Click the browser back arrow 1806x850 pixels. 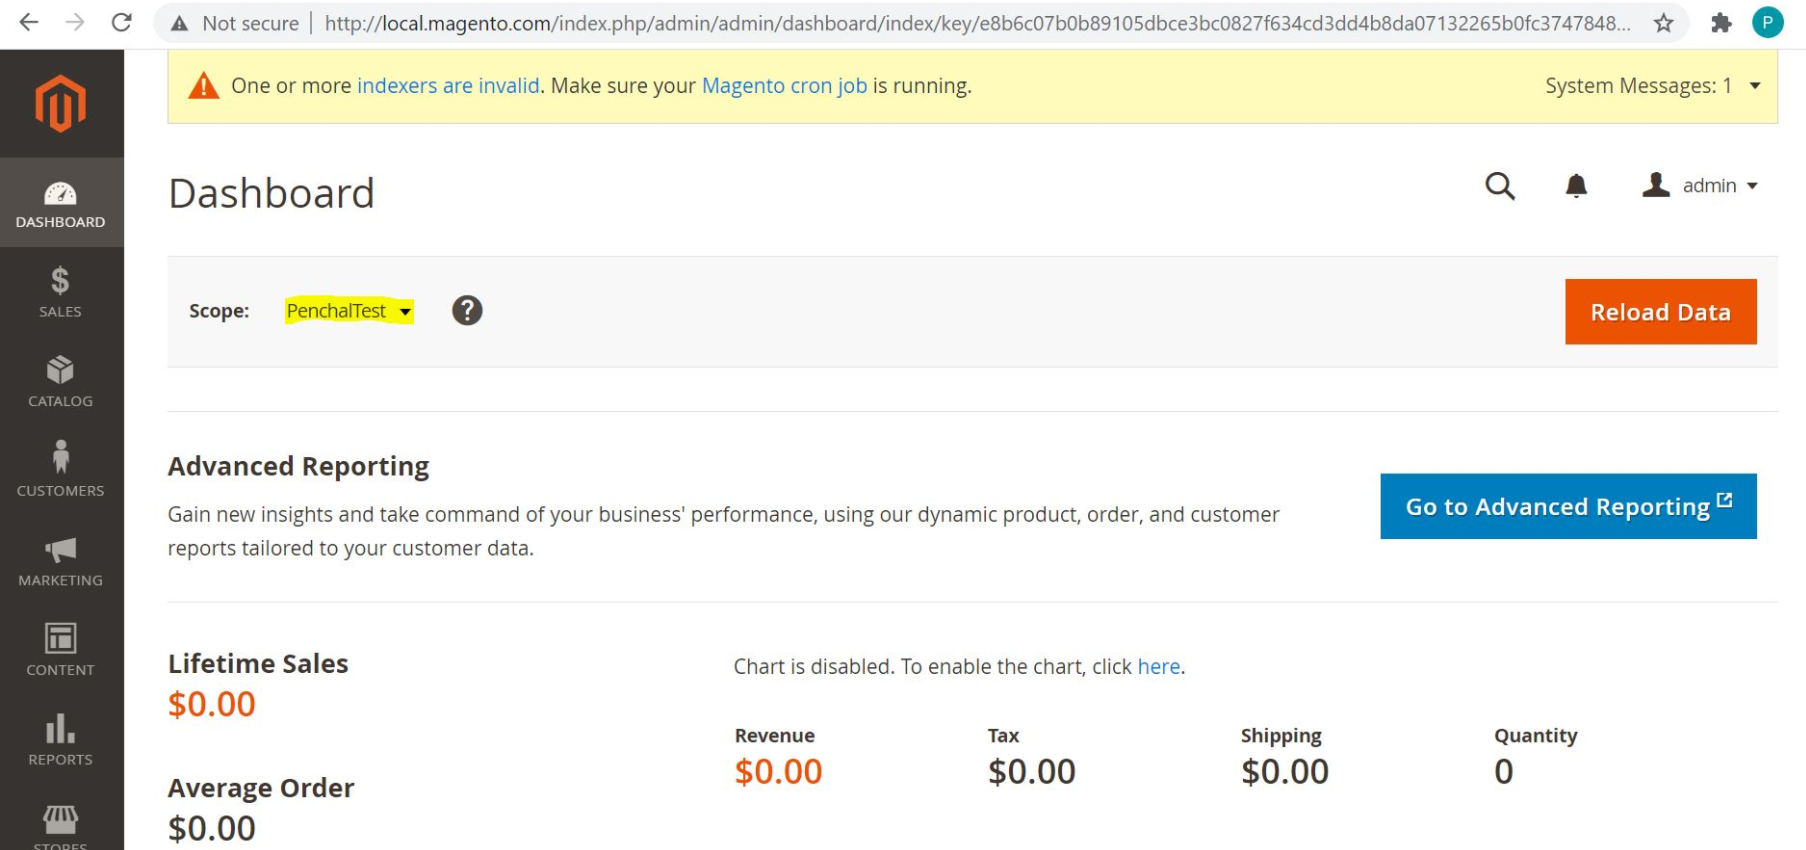pos(29,22)
